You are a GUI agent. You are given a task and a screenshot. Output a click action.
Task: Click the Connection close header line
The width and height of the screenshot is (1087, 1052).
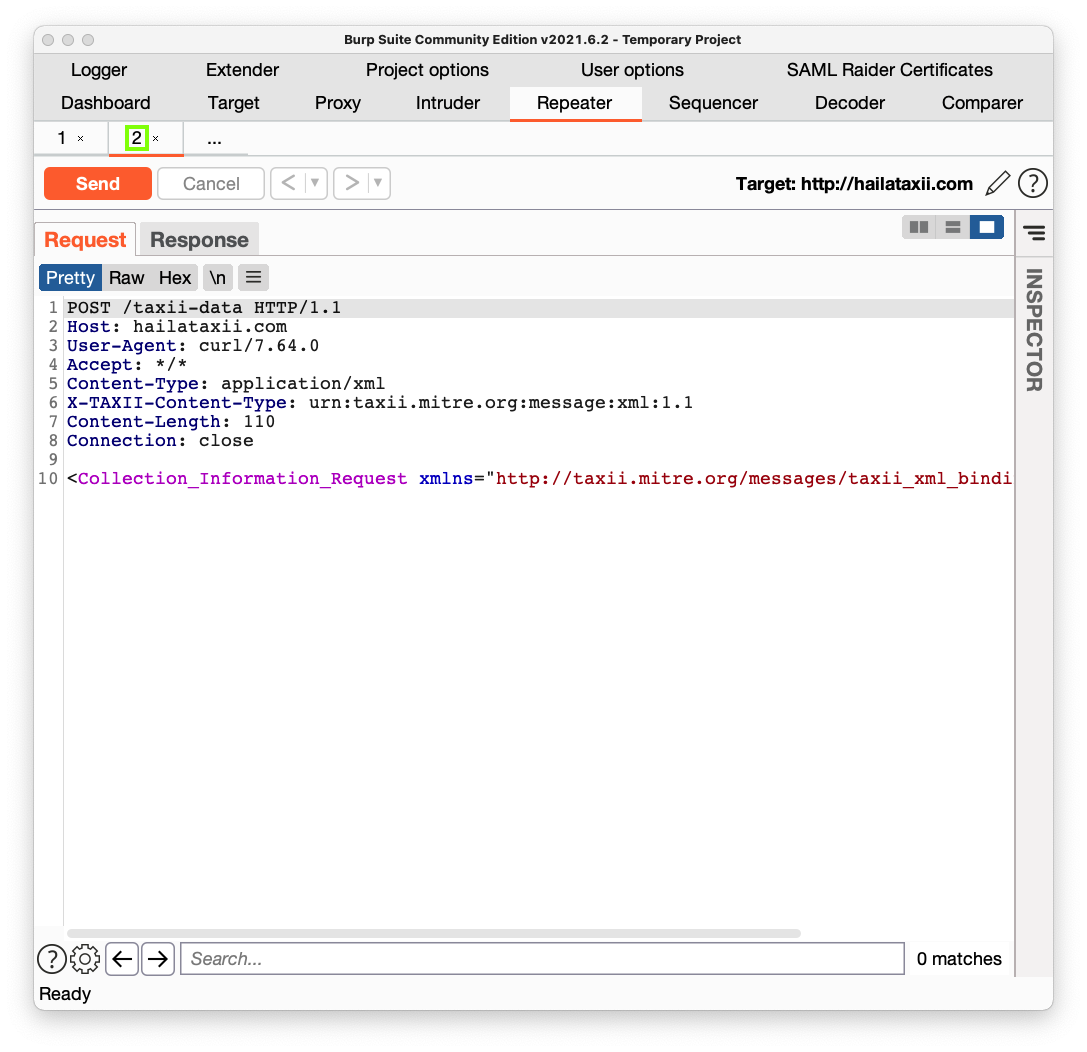pos(160,441)
